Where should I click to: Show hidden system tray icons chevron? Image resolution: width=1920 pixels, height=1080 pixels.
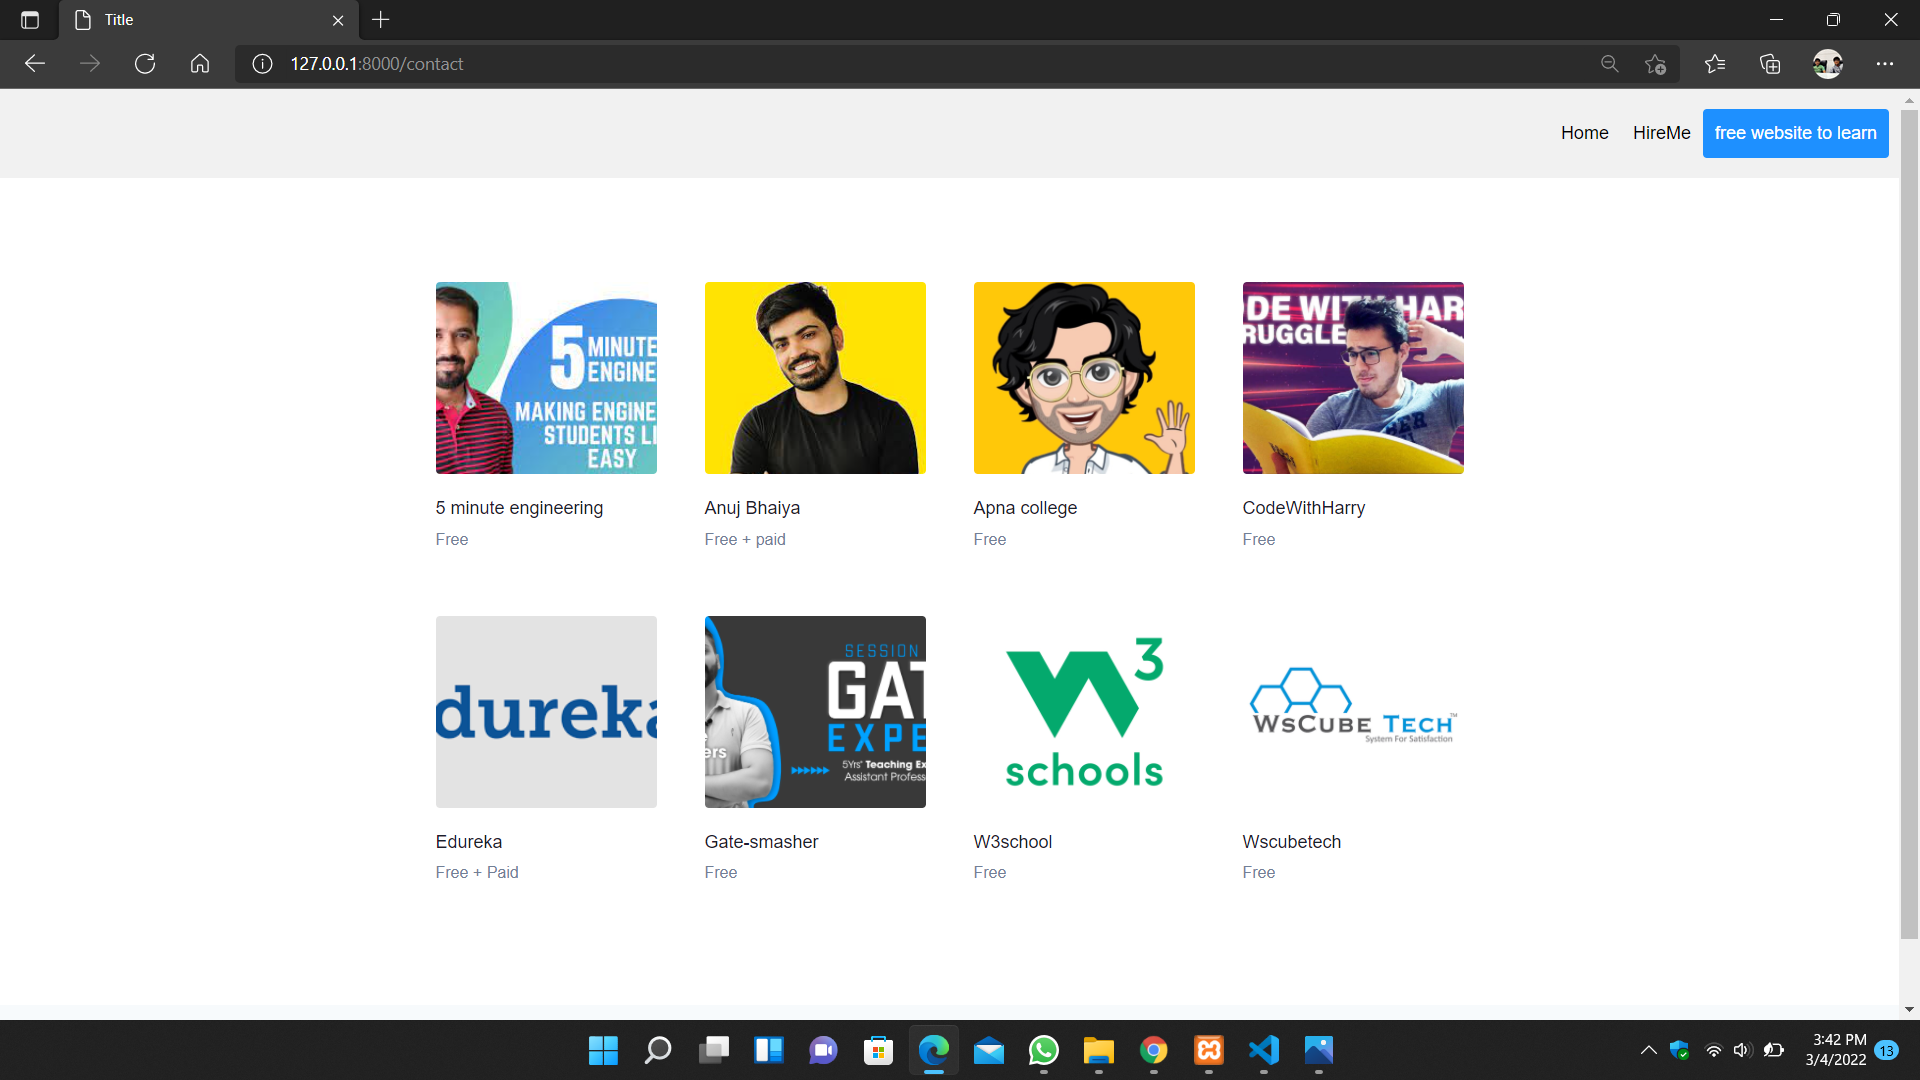coord(1648,1050)
